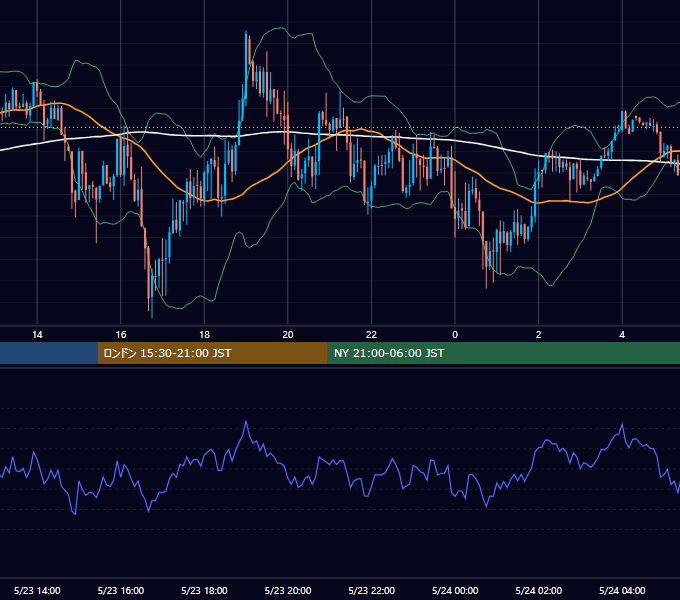Click the 4 hour axis label
The height and width of the screenshot is (600, 680).
tap(622, 335)
